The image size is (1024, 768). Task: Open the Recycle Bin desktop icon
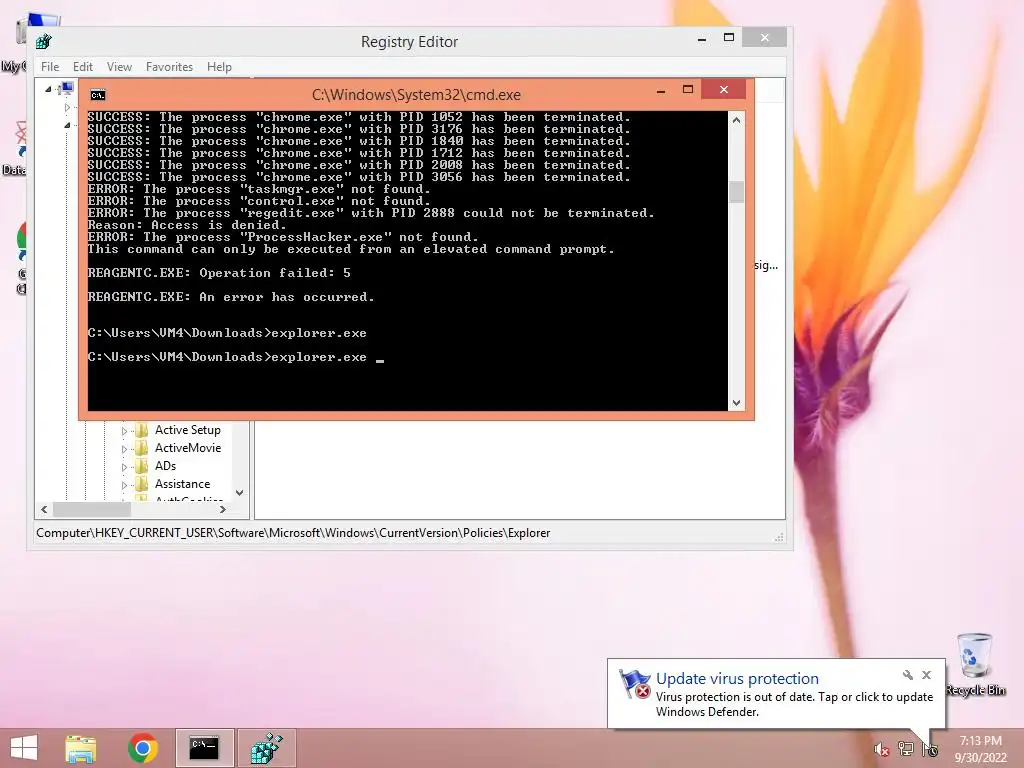[975, 664]
